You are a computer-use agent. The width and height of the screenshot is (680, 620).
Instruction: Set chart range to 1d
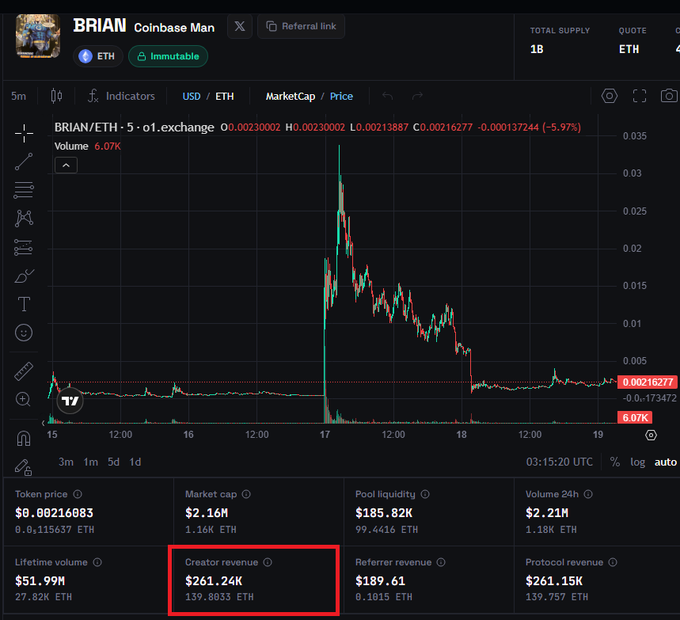click(135, 462)
